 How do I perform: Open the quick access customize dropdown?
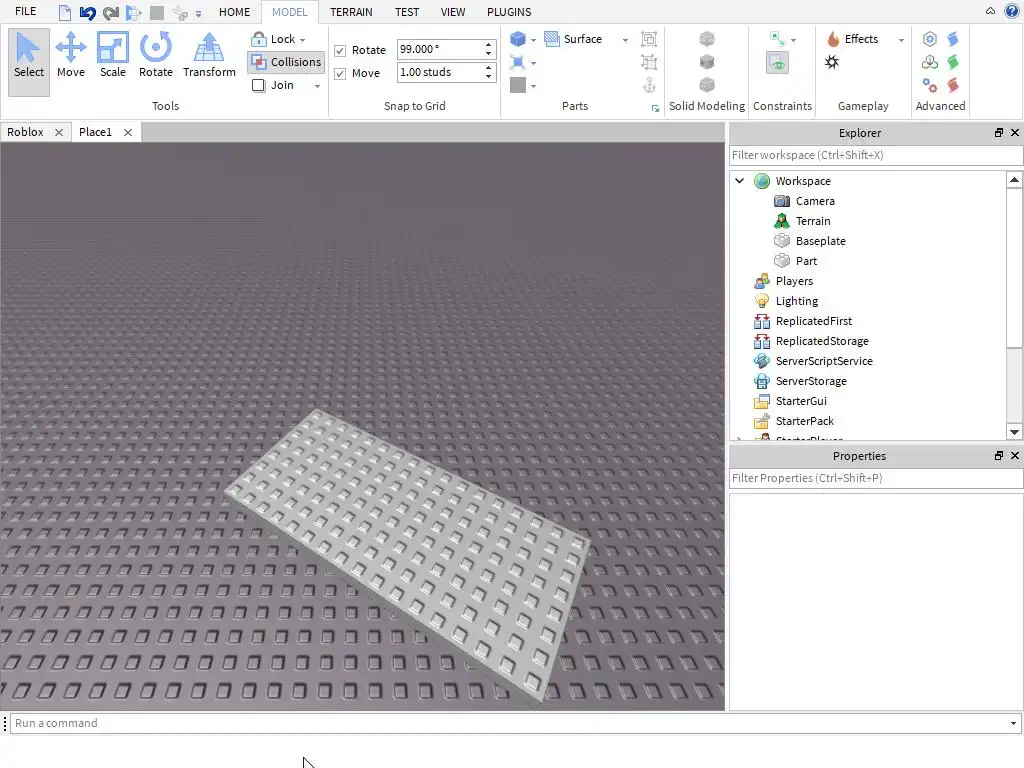pos(199,13)
